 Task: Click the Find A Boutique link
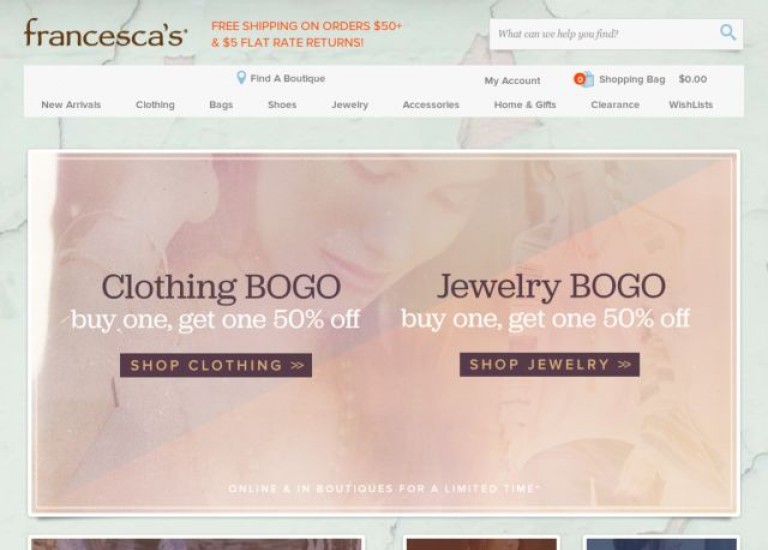coord(288,78)
